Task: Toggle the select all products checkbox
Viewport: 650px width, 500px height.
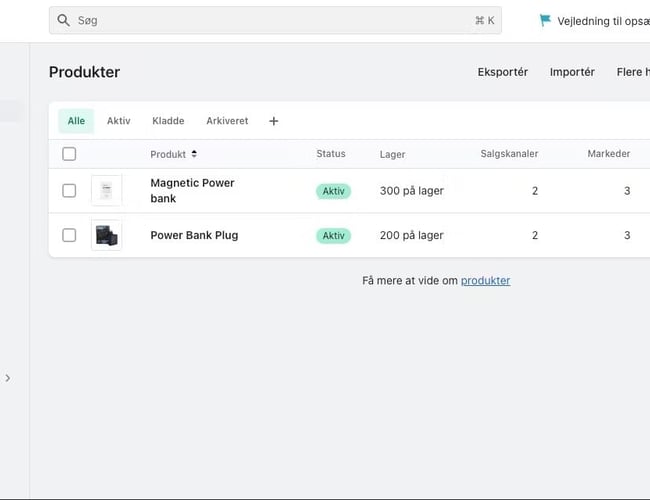Action: (69, 154)
